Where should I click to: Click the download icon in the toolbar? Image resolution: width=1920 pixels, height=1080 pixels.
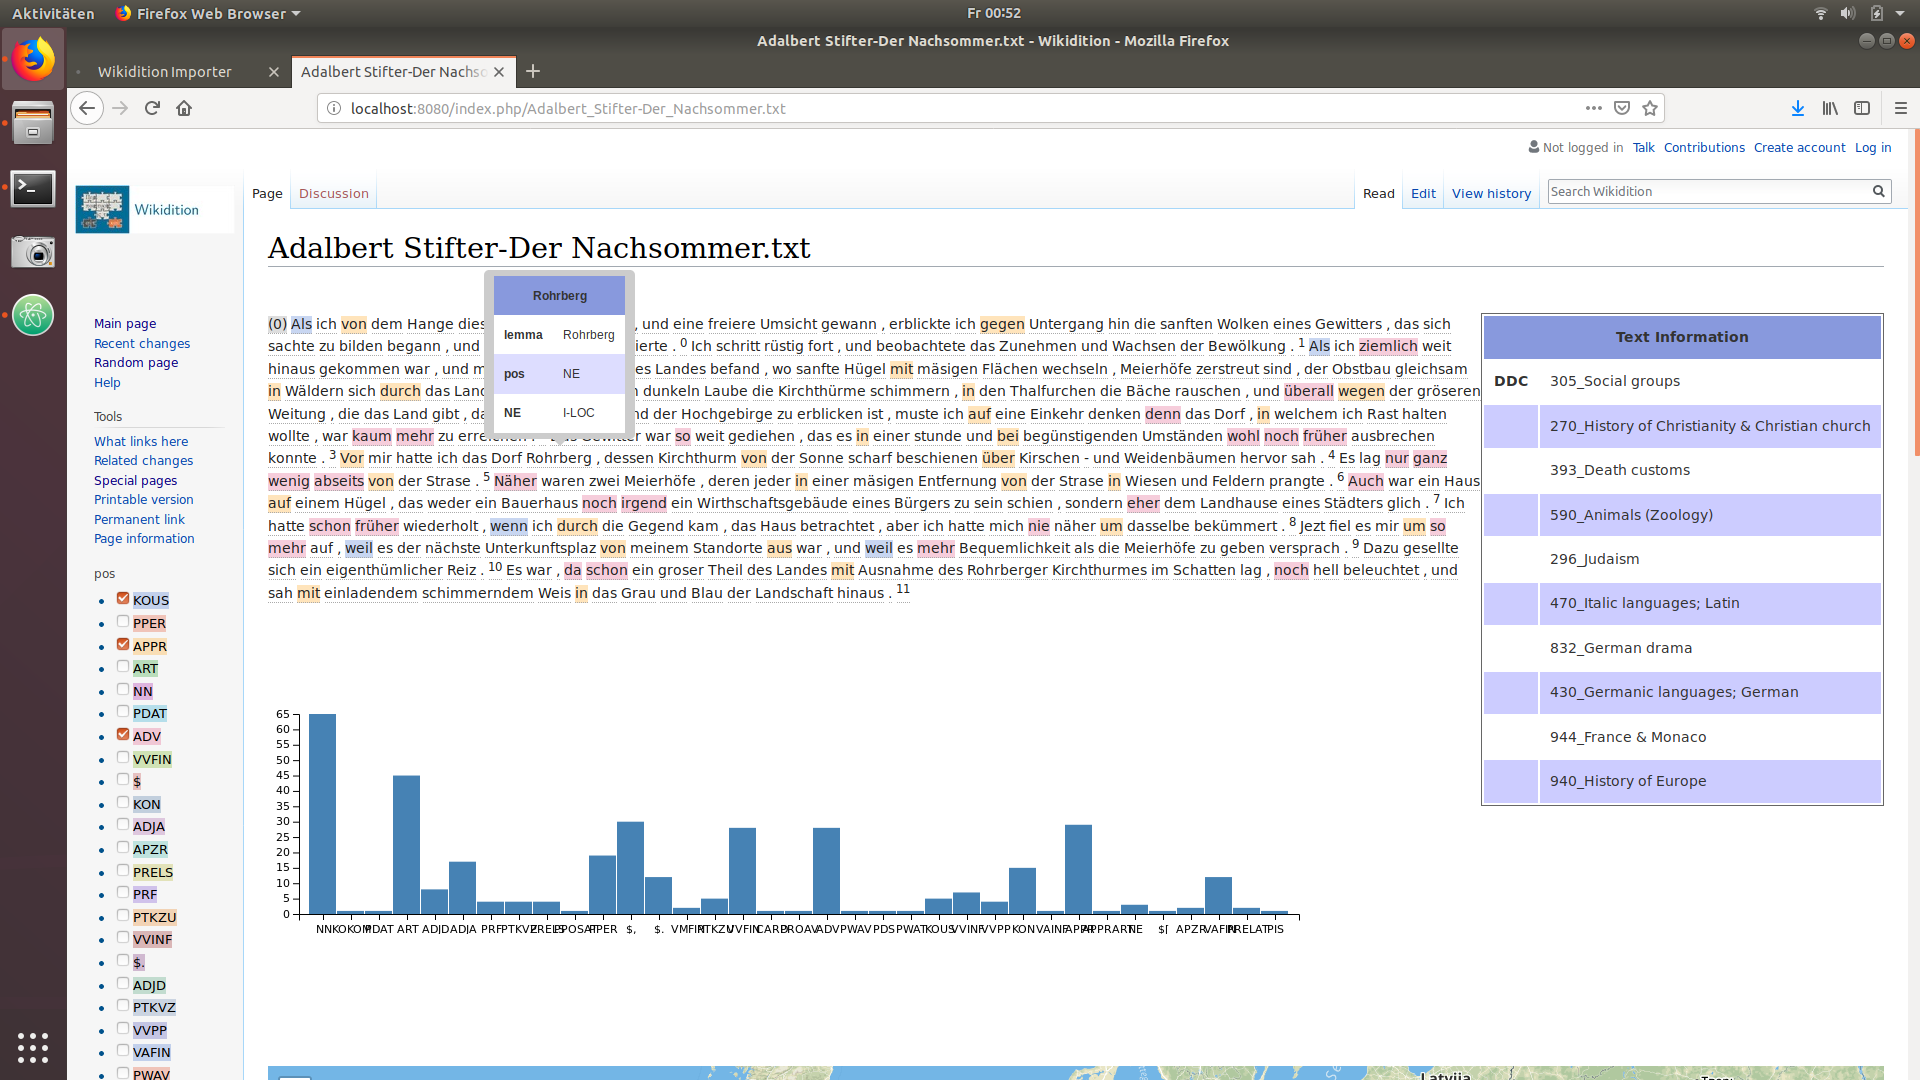click(1799, 108)
